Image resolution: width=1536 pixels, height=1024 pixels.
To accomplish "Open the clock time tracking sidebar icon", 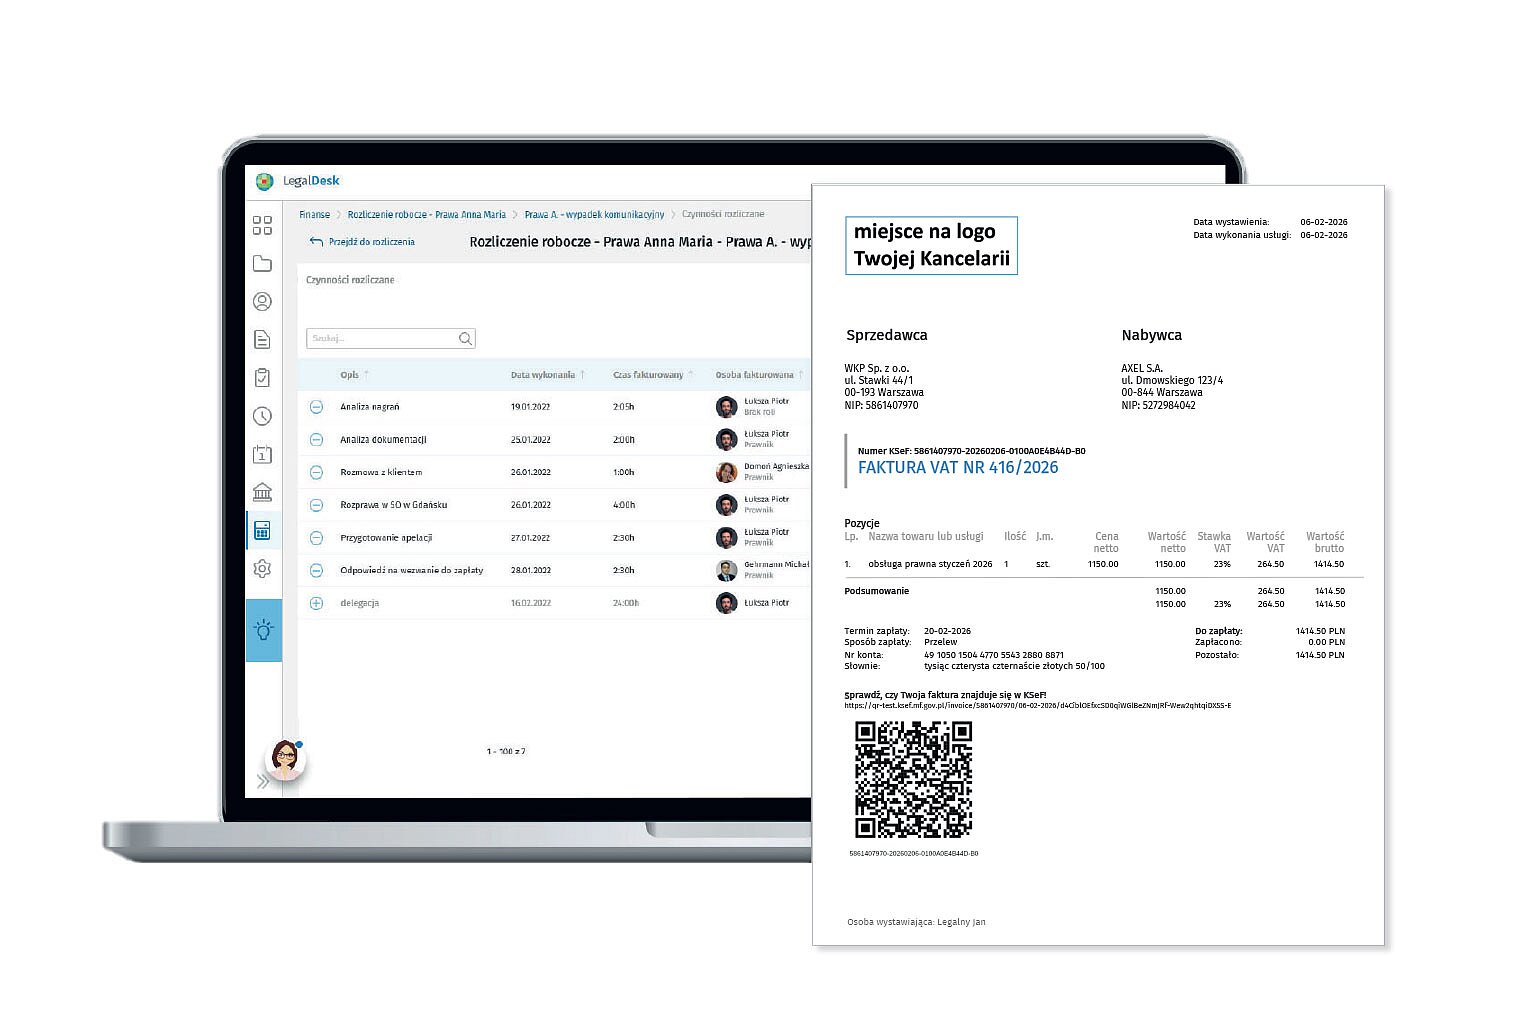I will pyautogui.click(x=262, y=416).
